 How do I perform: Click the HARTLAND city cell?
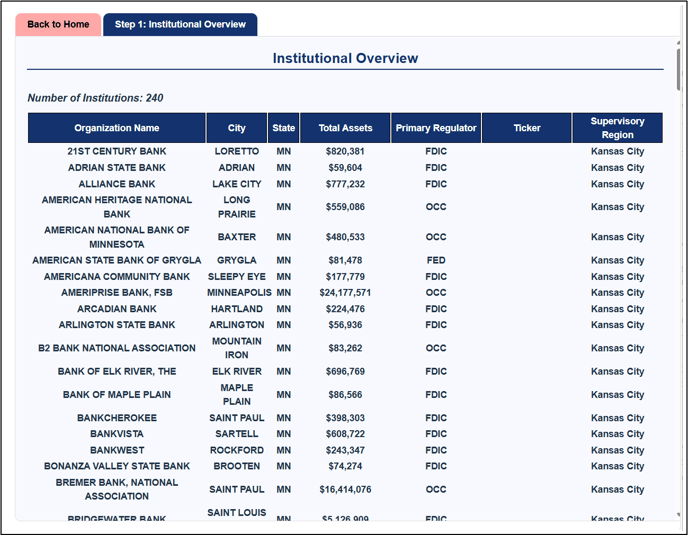(236, 309)
